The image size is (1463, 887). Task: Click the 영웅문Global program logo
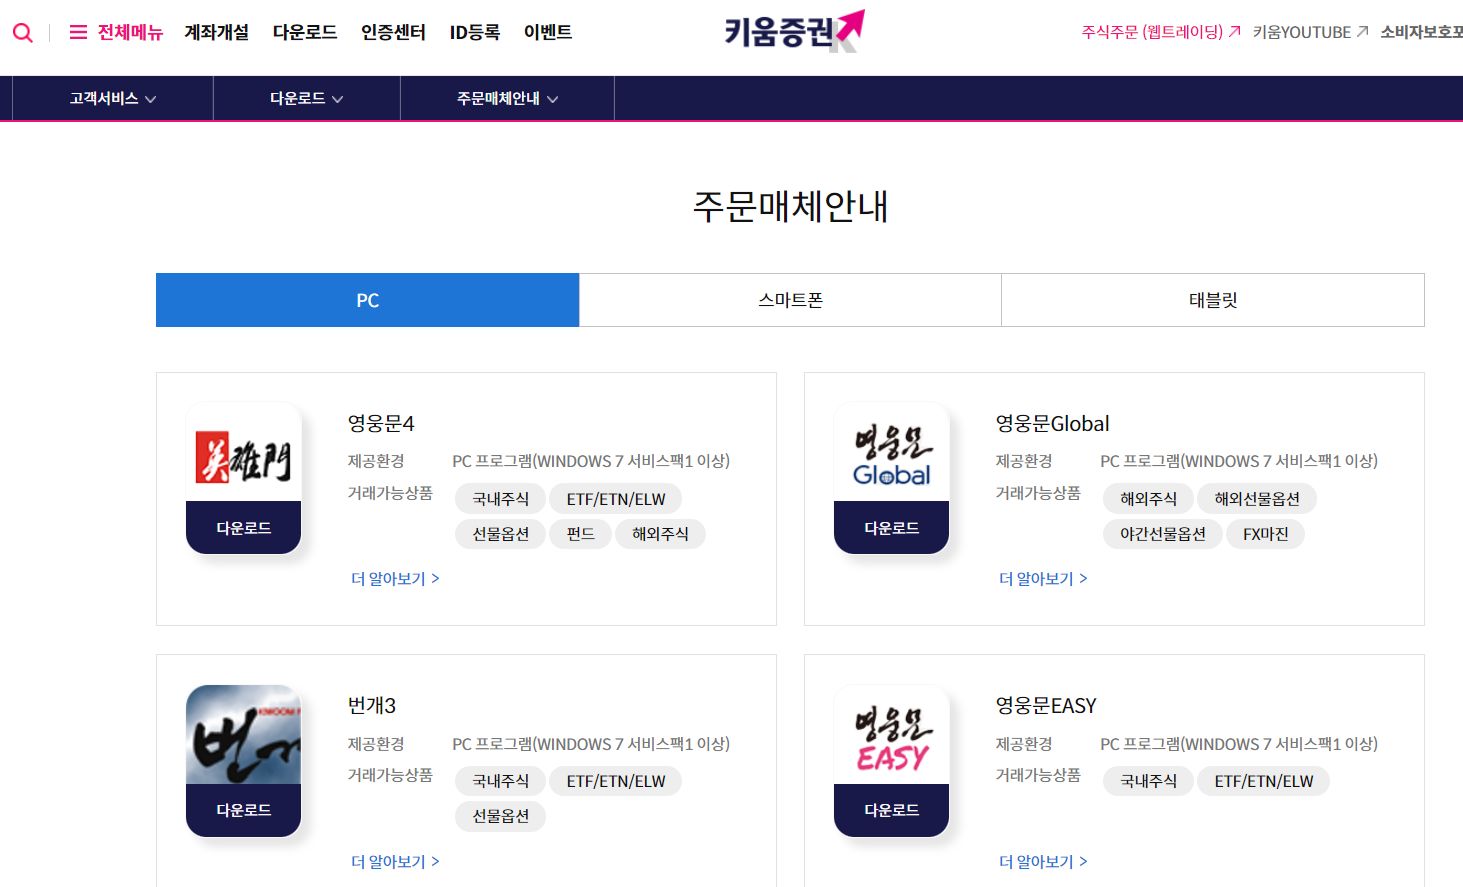[891, 452]
